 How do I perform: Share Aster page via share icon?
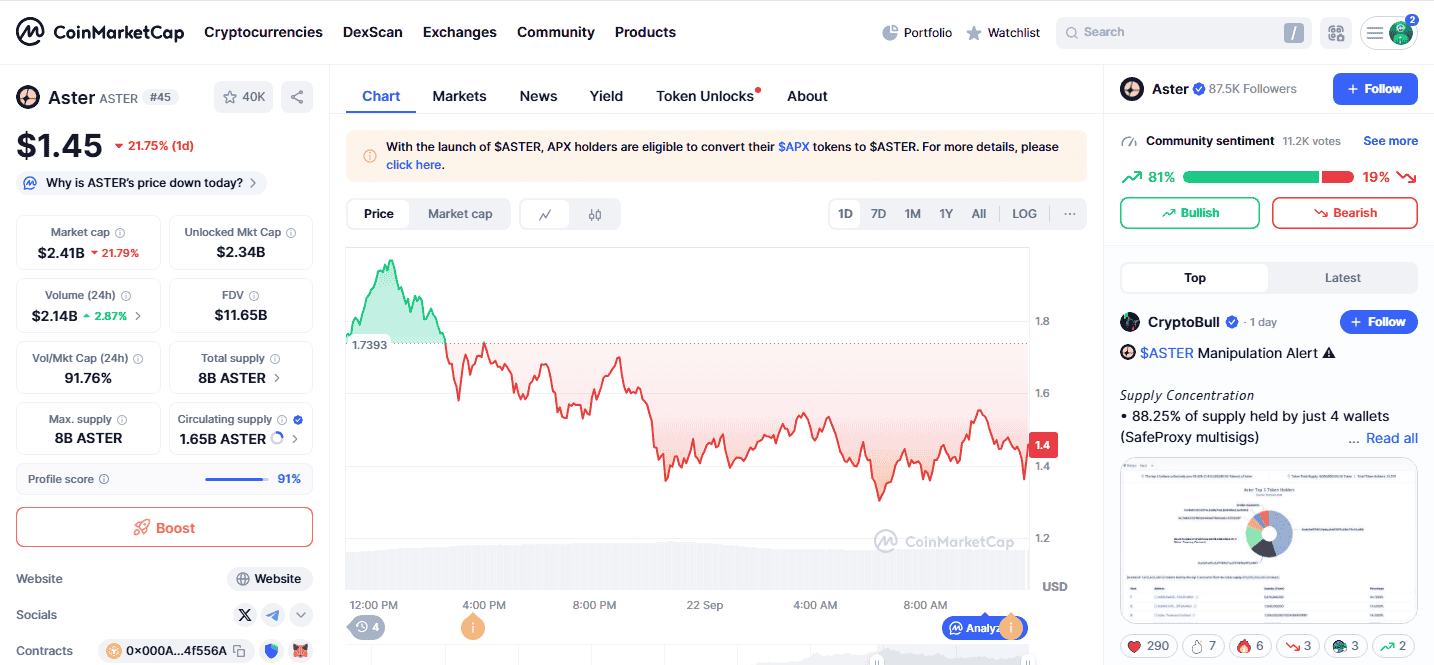point(297,97)
